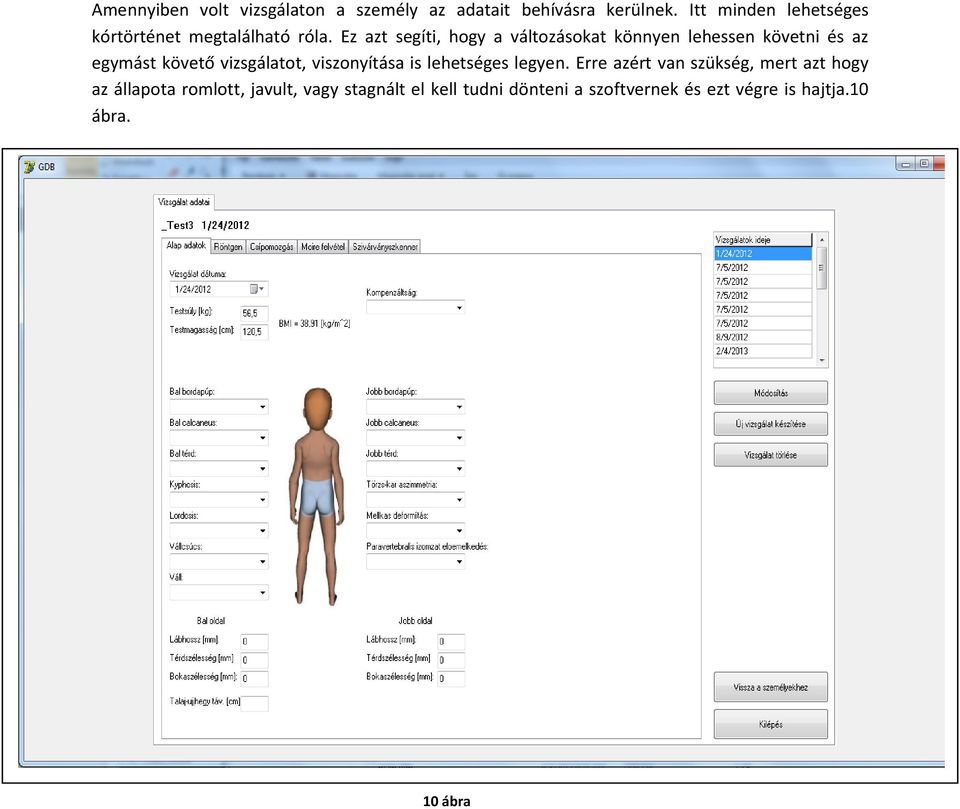960x809 pixels.
Task: Click the Testmagasság [cm] input field
Action: [254, 332]
